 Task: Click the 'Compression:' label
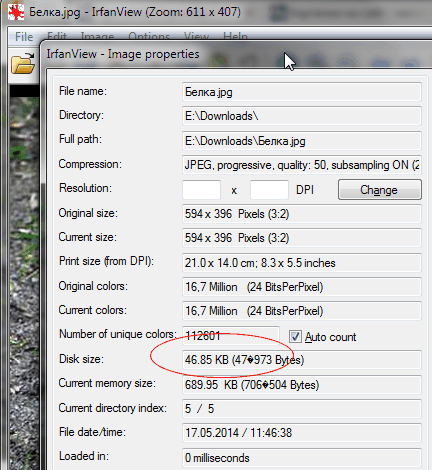click(x=90, y=164)
